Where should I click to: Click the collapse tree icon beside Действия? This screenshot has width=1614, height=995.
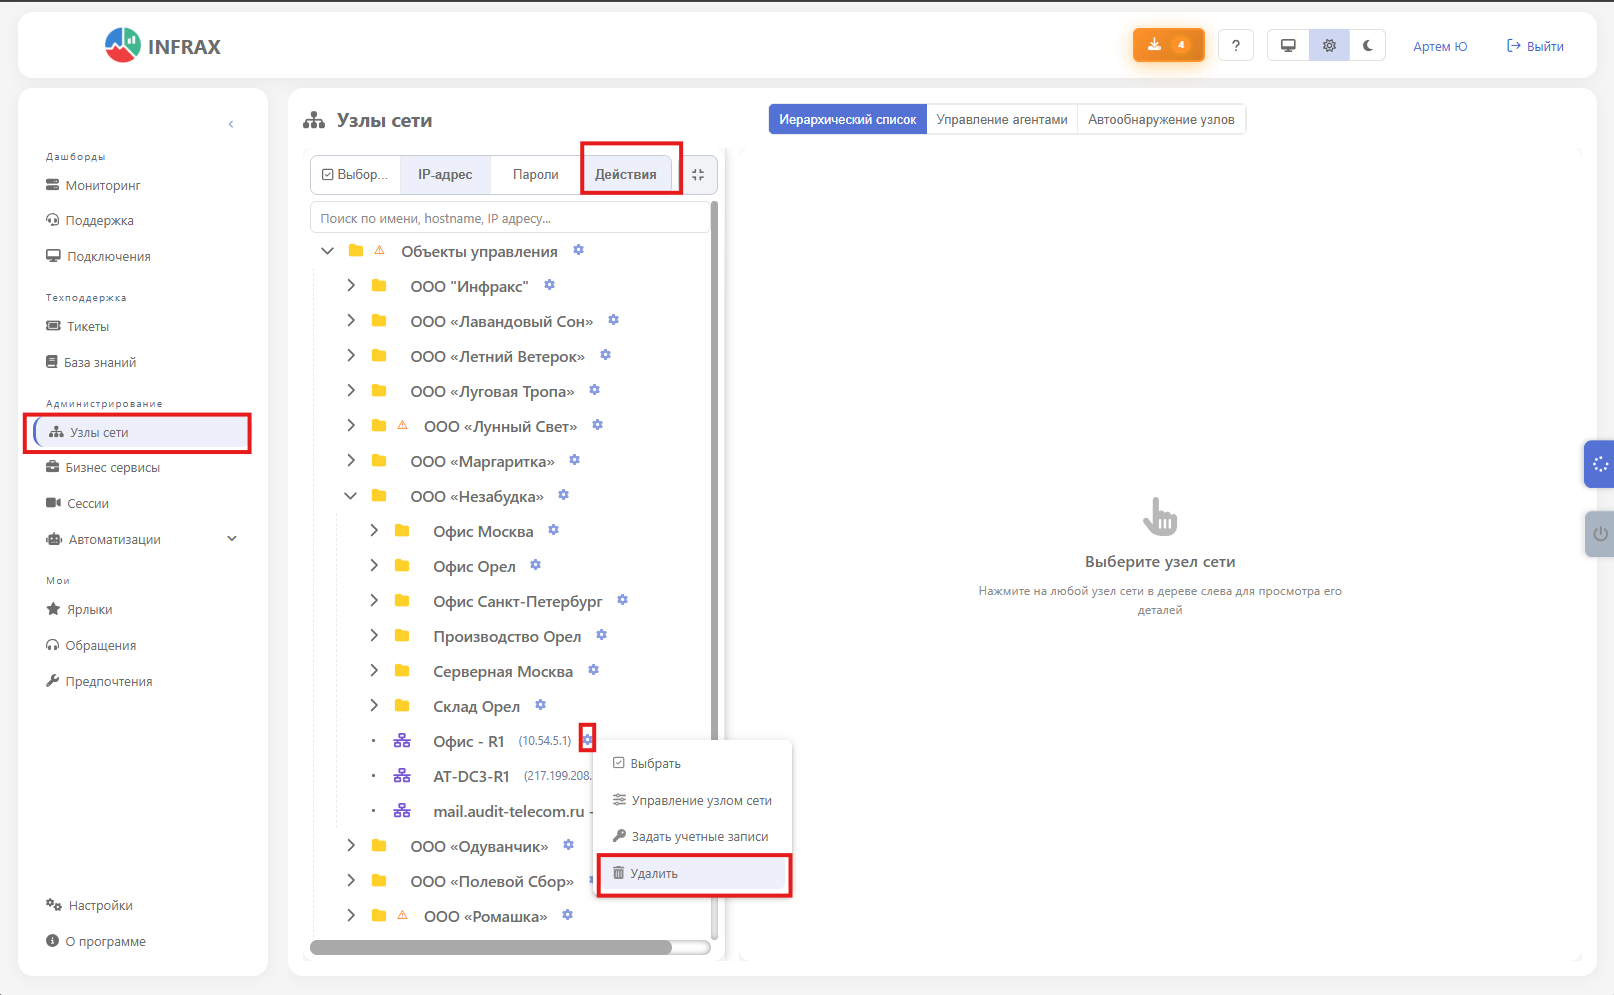pyautogui.click(x=698, y=174)
